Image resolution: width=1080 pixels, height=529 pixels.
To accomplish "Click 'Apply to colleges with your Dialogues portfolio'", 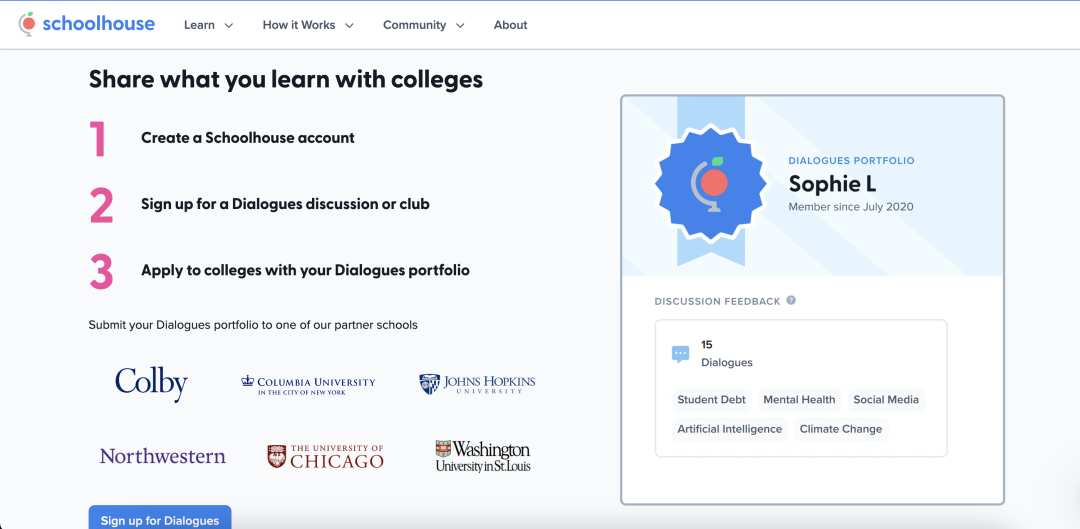I will 305,271.
